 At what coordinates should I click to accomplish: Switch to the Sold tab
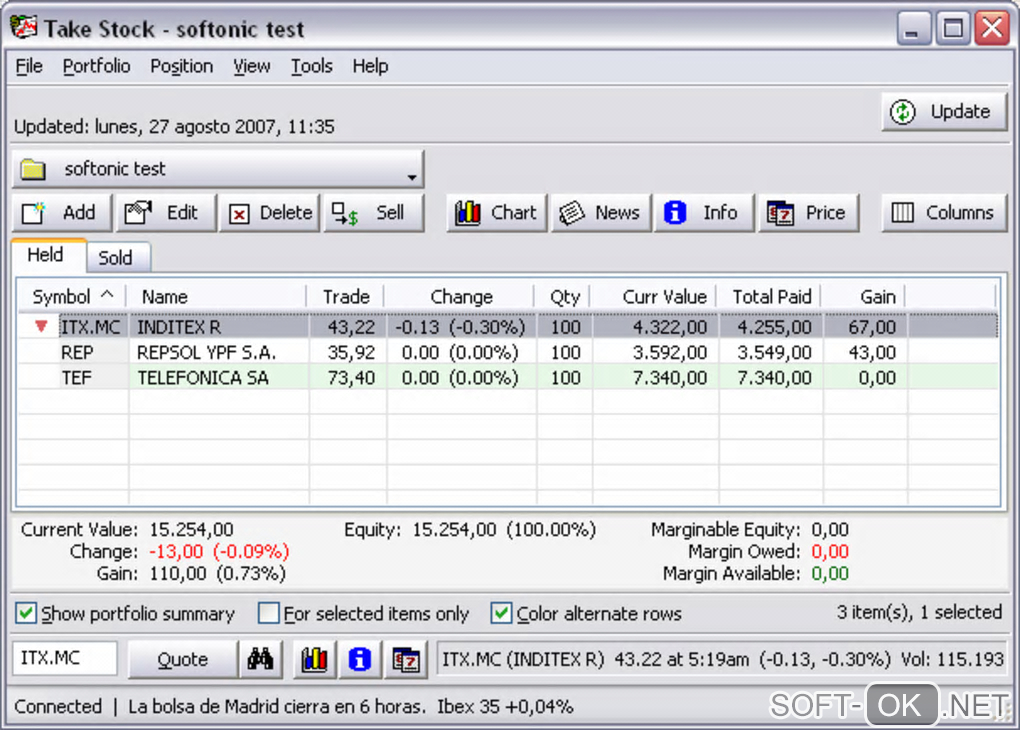pyautogui.click(x=117, y=258)
